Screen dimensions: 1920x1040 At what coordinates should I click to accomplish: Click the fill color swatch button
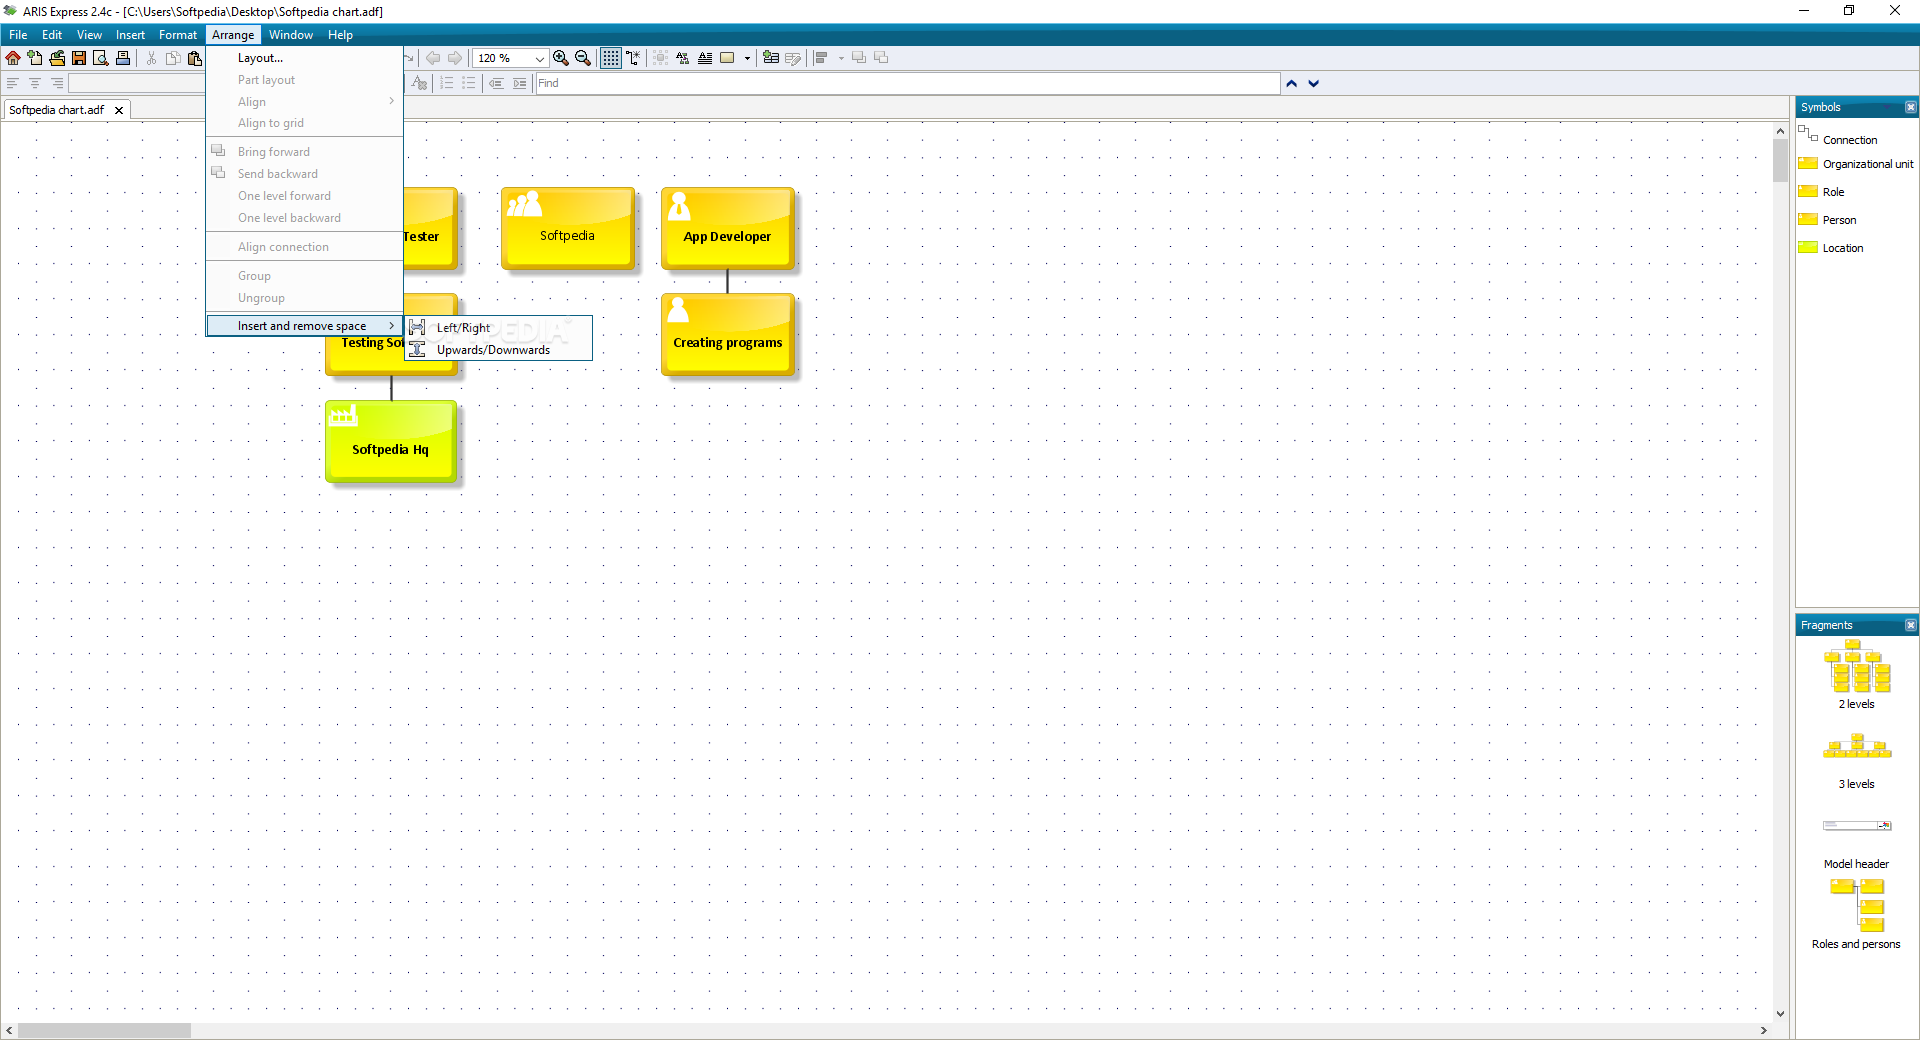coord(728,58)
